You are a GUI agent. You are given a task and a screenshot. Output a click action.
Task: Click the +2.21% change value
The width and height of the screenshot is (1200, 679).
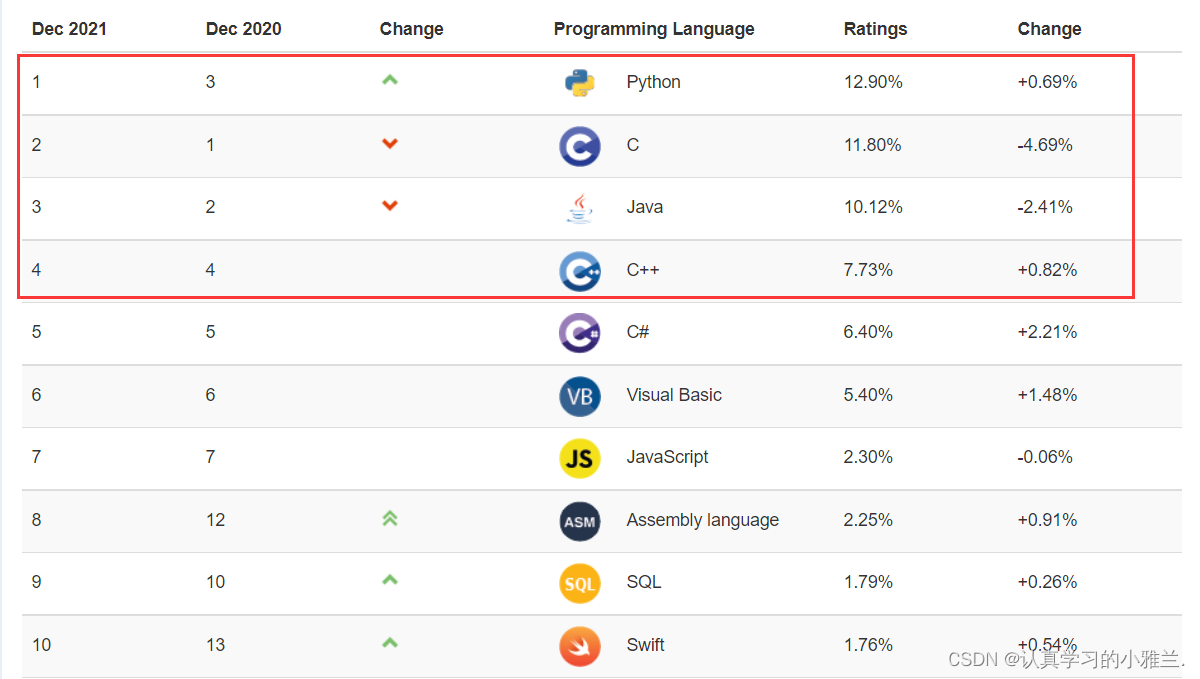click(x=1047, y=332)
